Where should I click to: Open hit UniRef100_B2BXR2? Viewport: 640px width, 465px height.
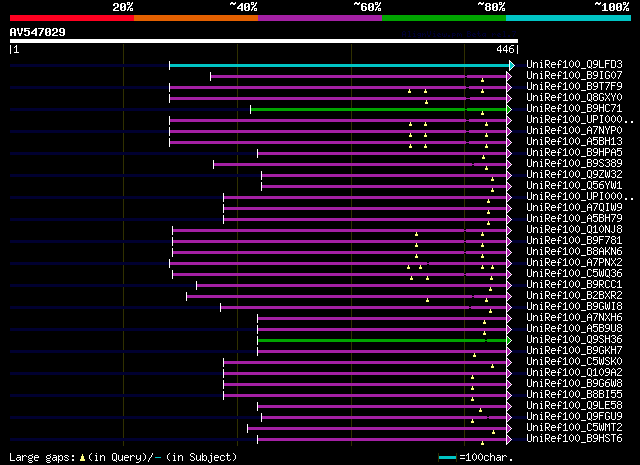coord(574,296)
